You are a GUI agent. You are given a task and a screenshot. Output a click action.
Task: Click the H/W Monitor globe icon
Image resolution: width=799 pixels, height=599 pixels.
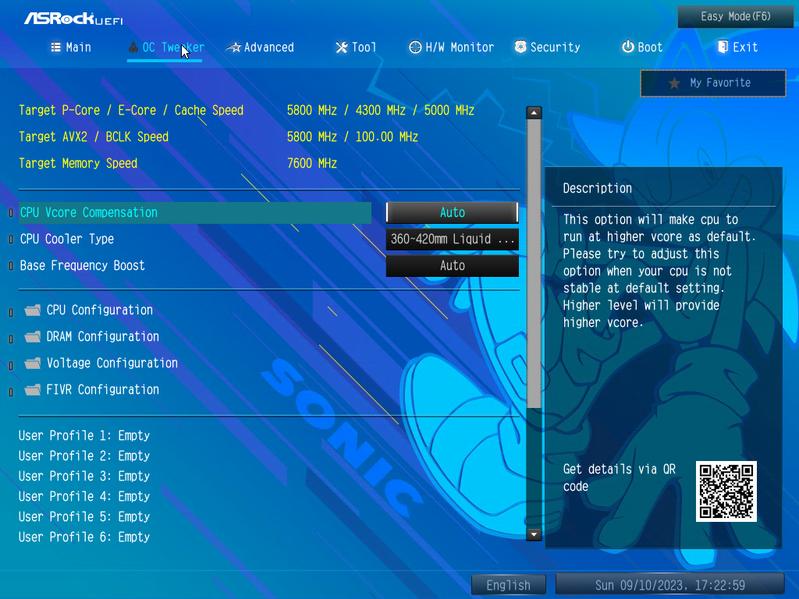tap(415, 47)
